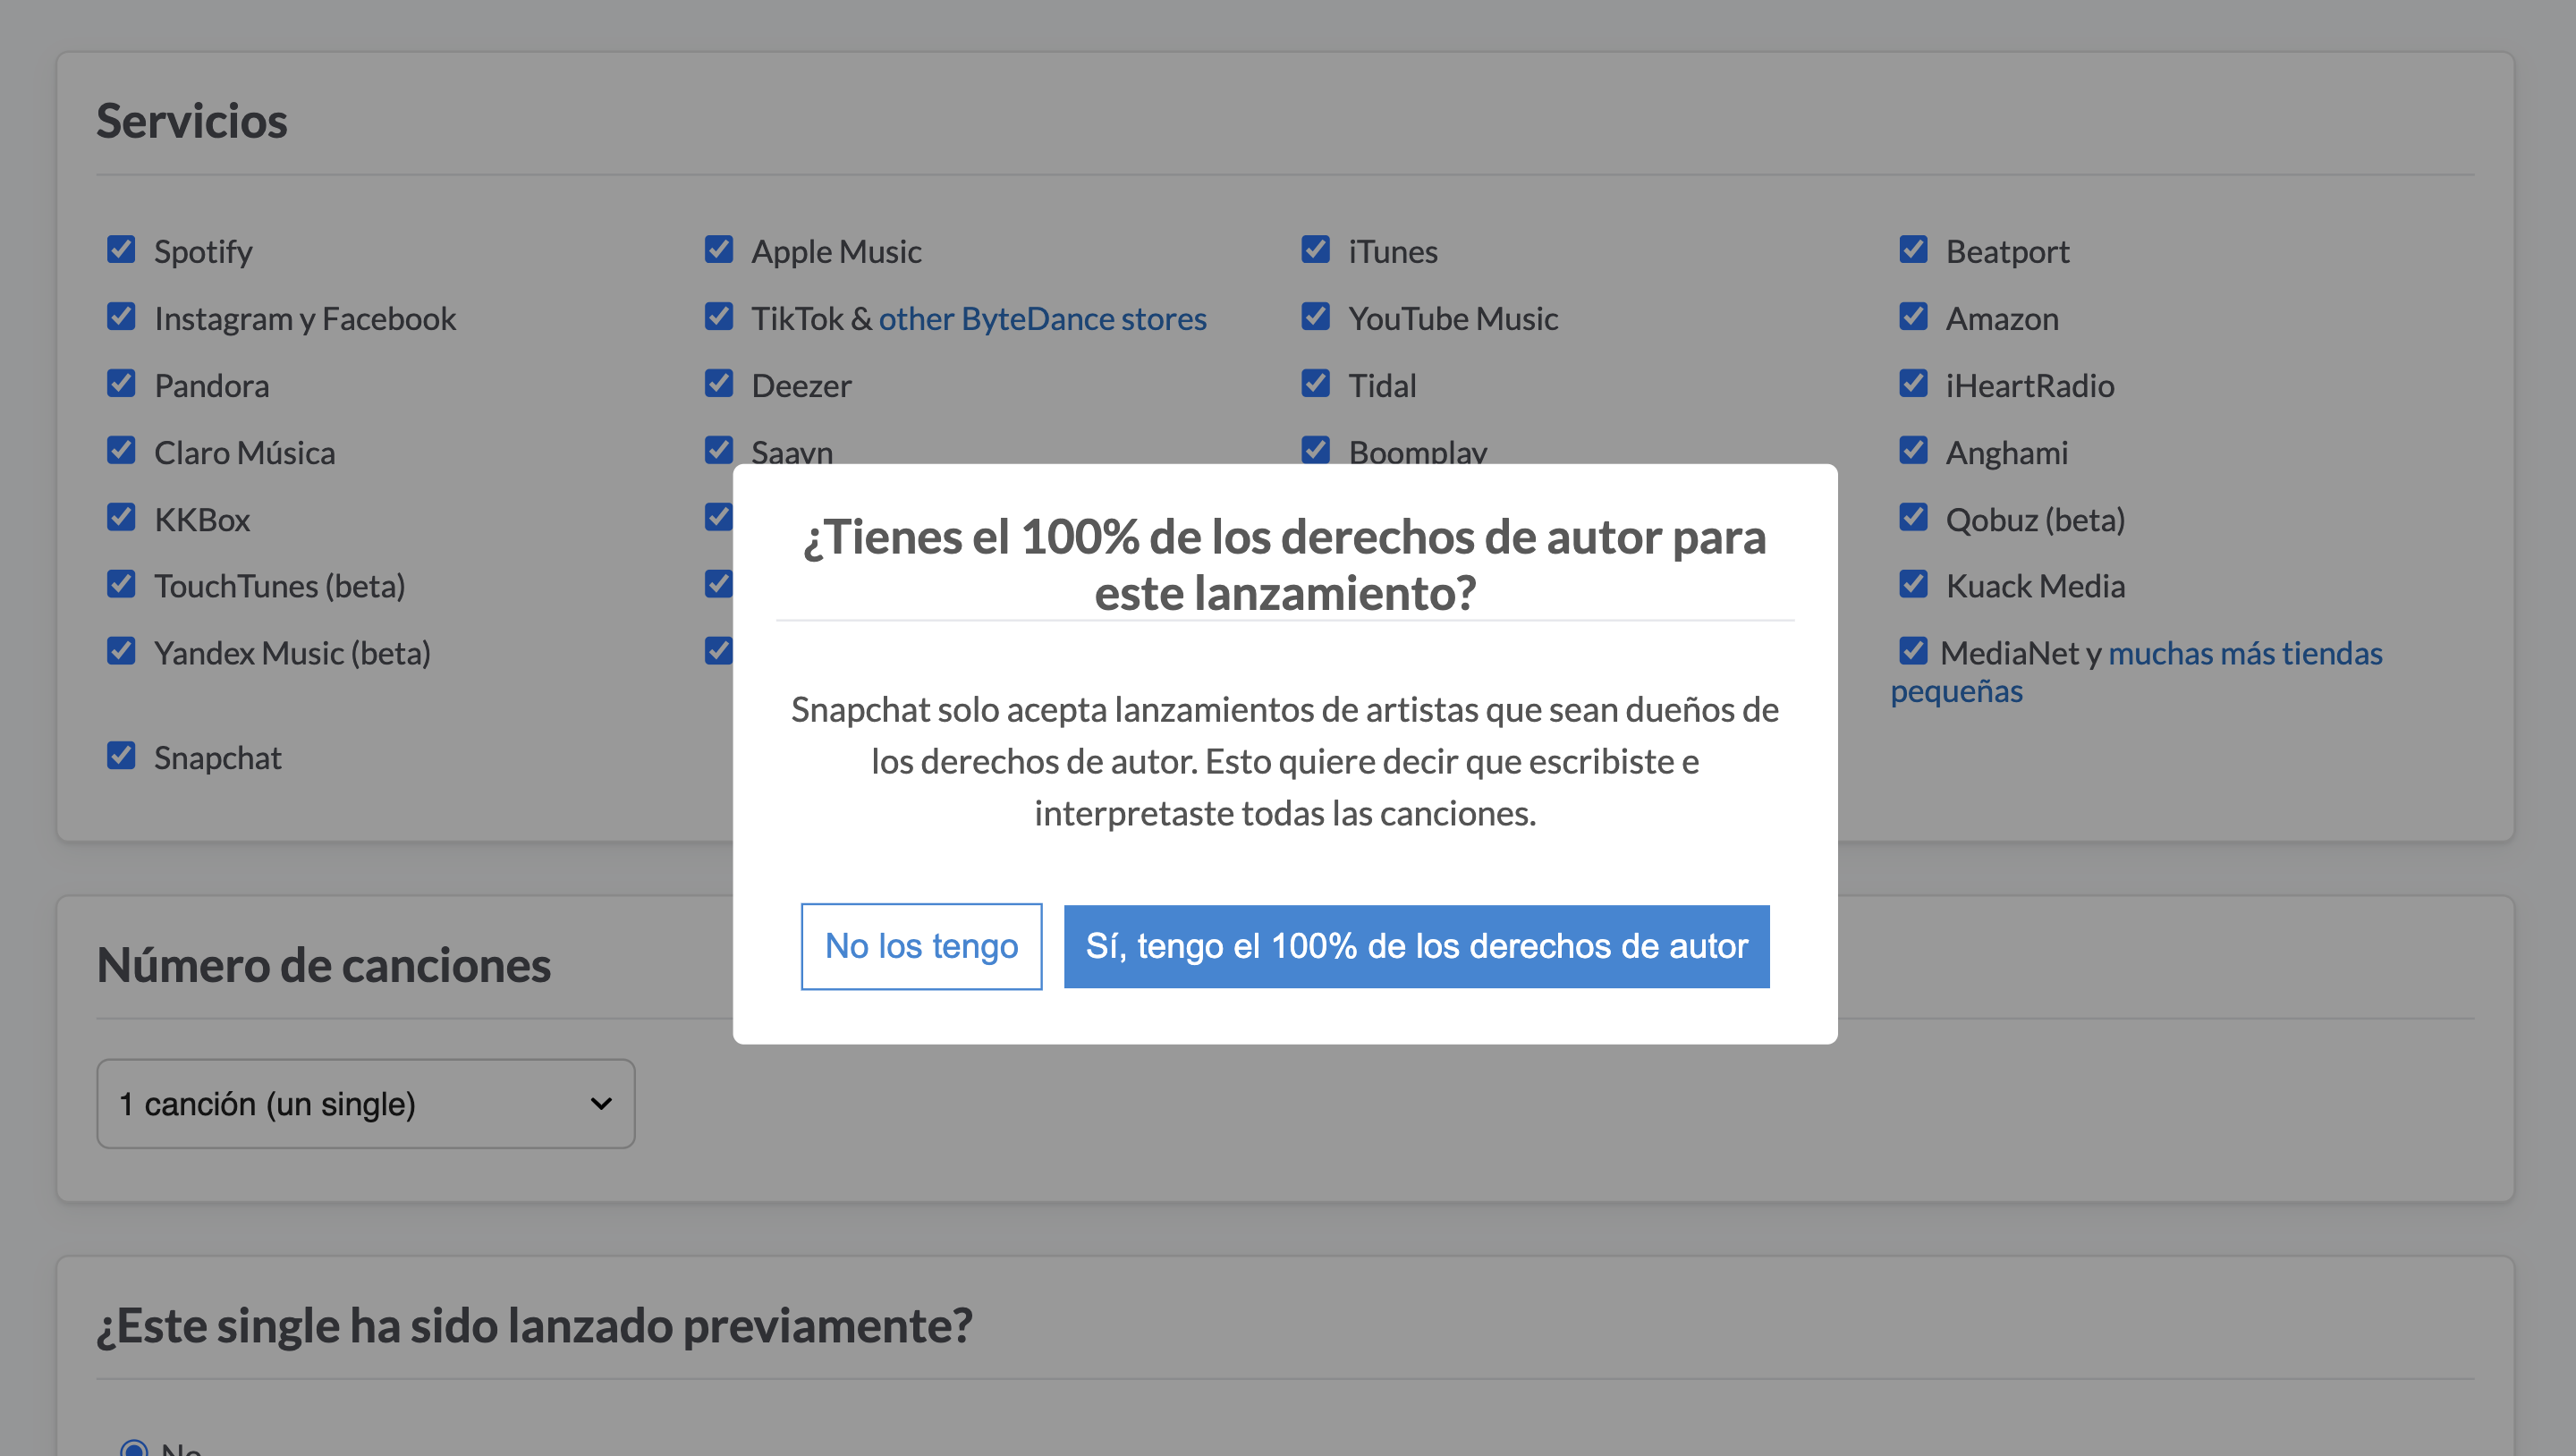The height and width of the screenshot is (1456, 2576).
Task: Click the 'Servicios' heading
Action: coord(191,121)
